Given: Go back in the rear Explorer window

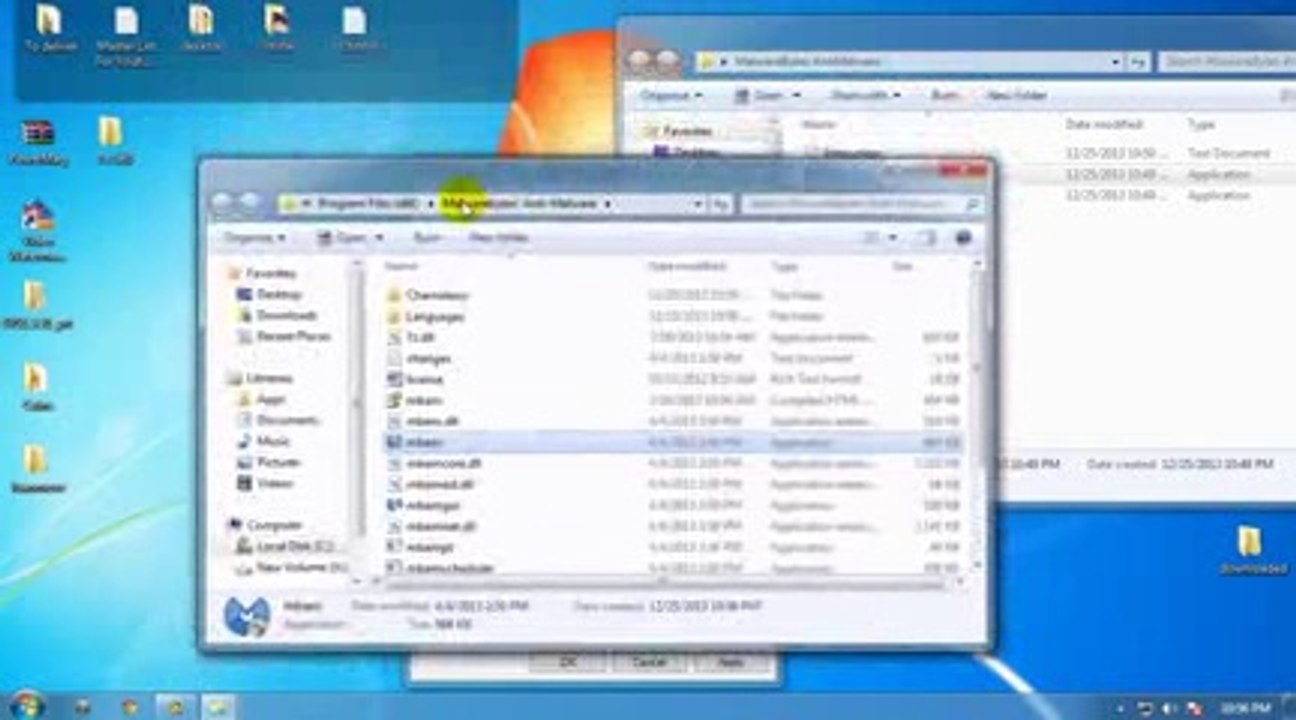Looking at the screenshot, I should click(x=639, y=61).
